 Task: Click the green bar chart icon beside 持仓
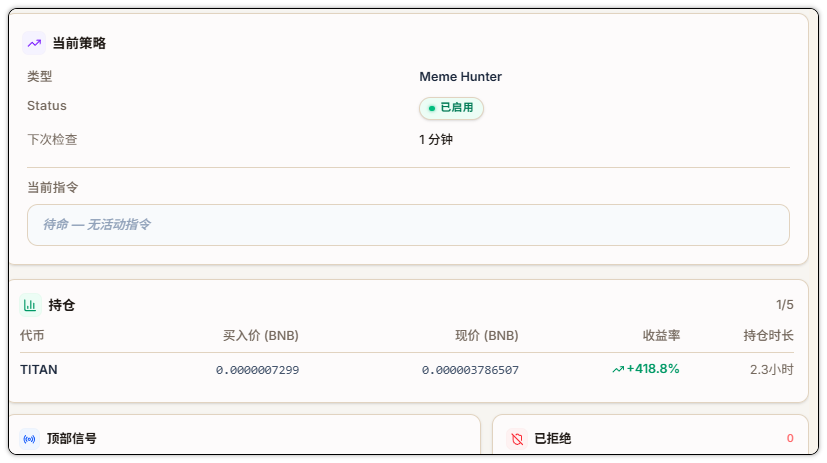tap(30, 305)
